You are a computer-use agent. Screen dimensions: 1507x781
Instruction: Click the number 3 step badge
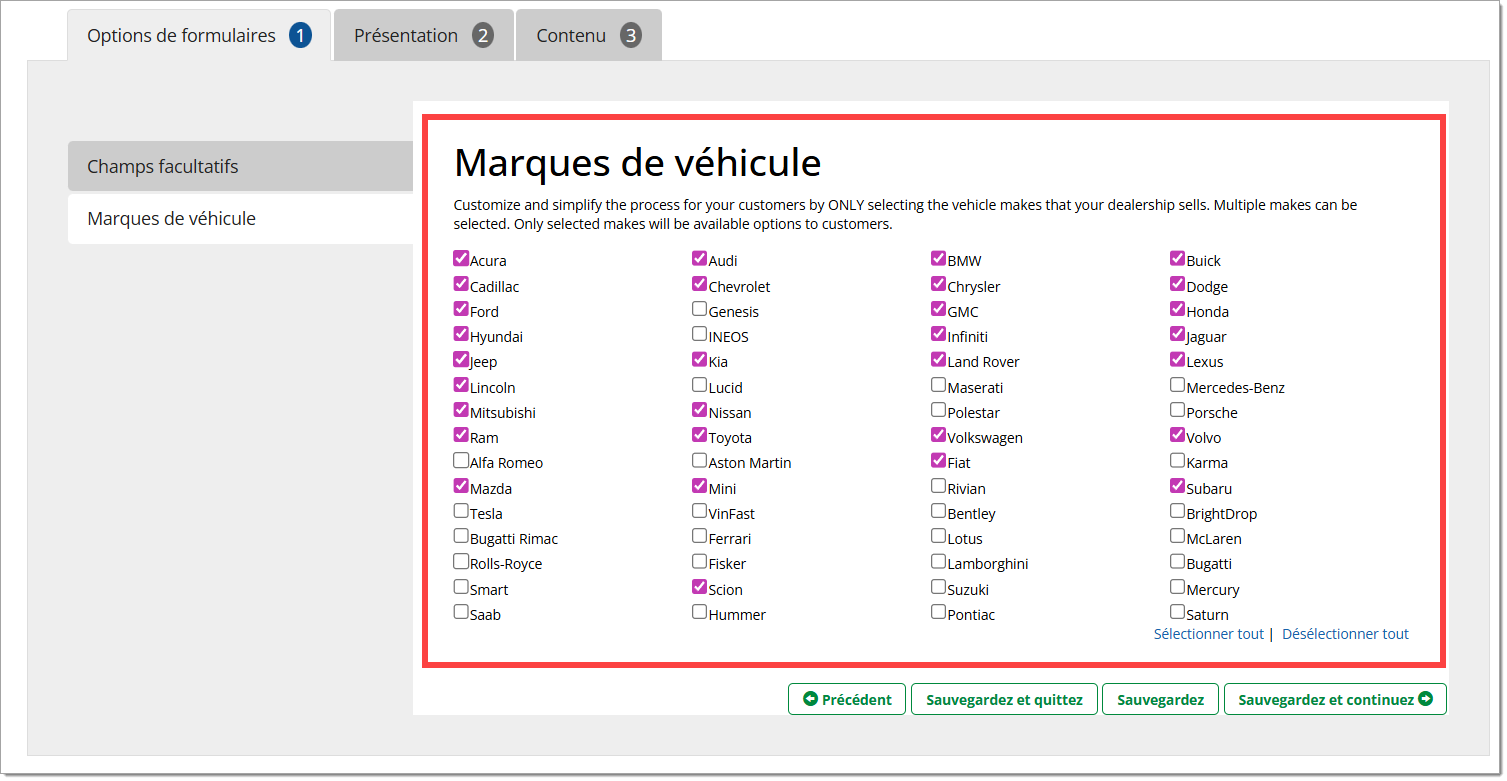[630, 36]
